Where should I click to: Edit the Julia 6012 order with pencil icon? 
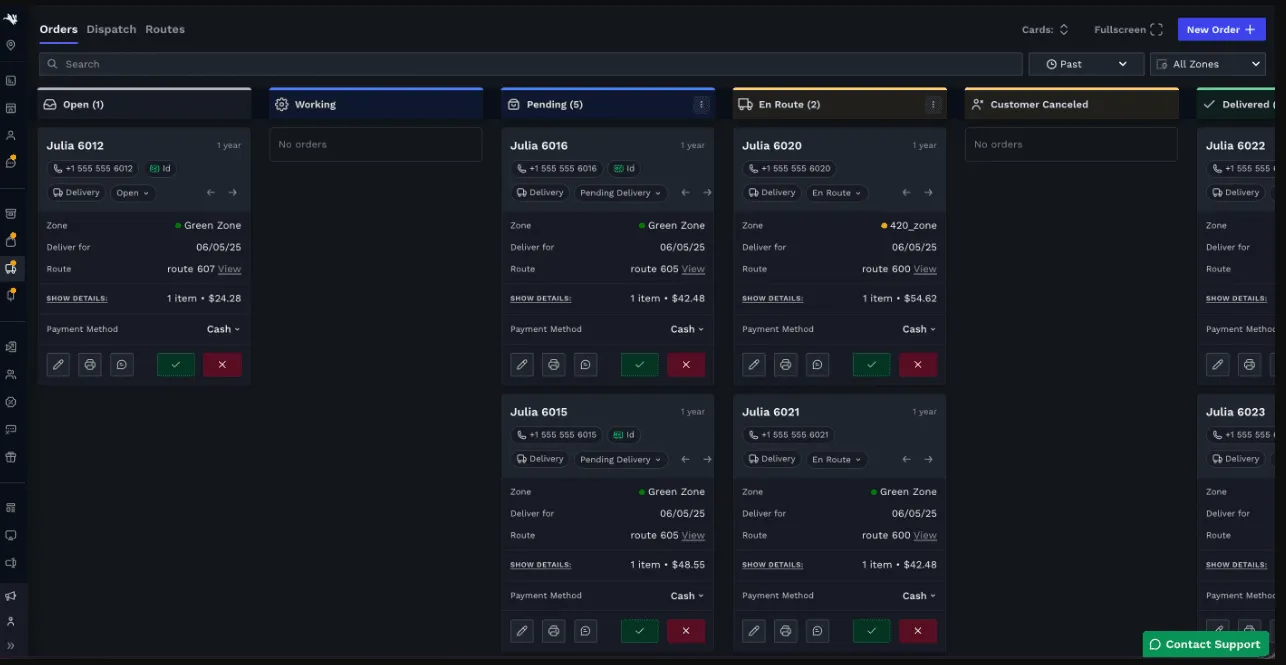[x=58, y=365]
